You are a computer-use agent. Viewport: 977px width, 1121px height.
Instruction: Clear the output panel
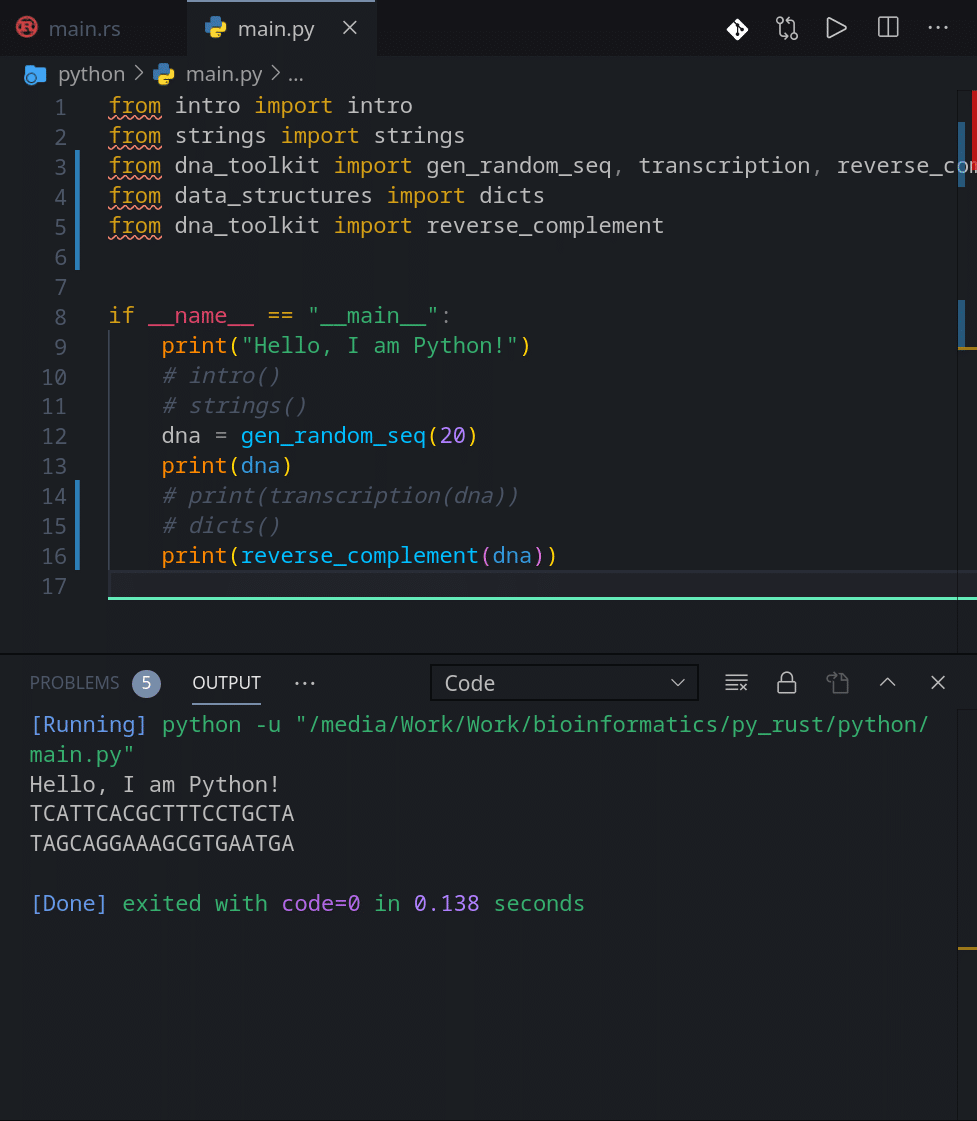pos(736,683)
